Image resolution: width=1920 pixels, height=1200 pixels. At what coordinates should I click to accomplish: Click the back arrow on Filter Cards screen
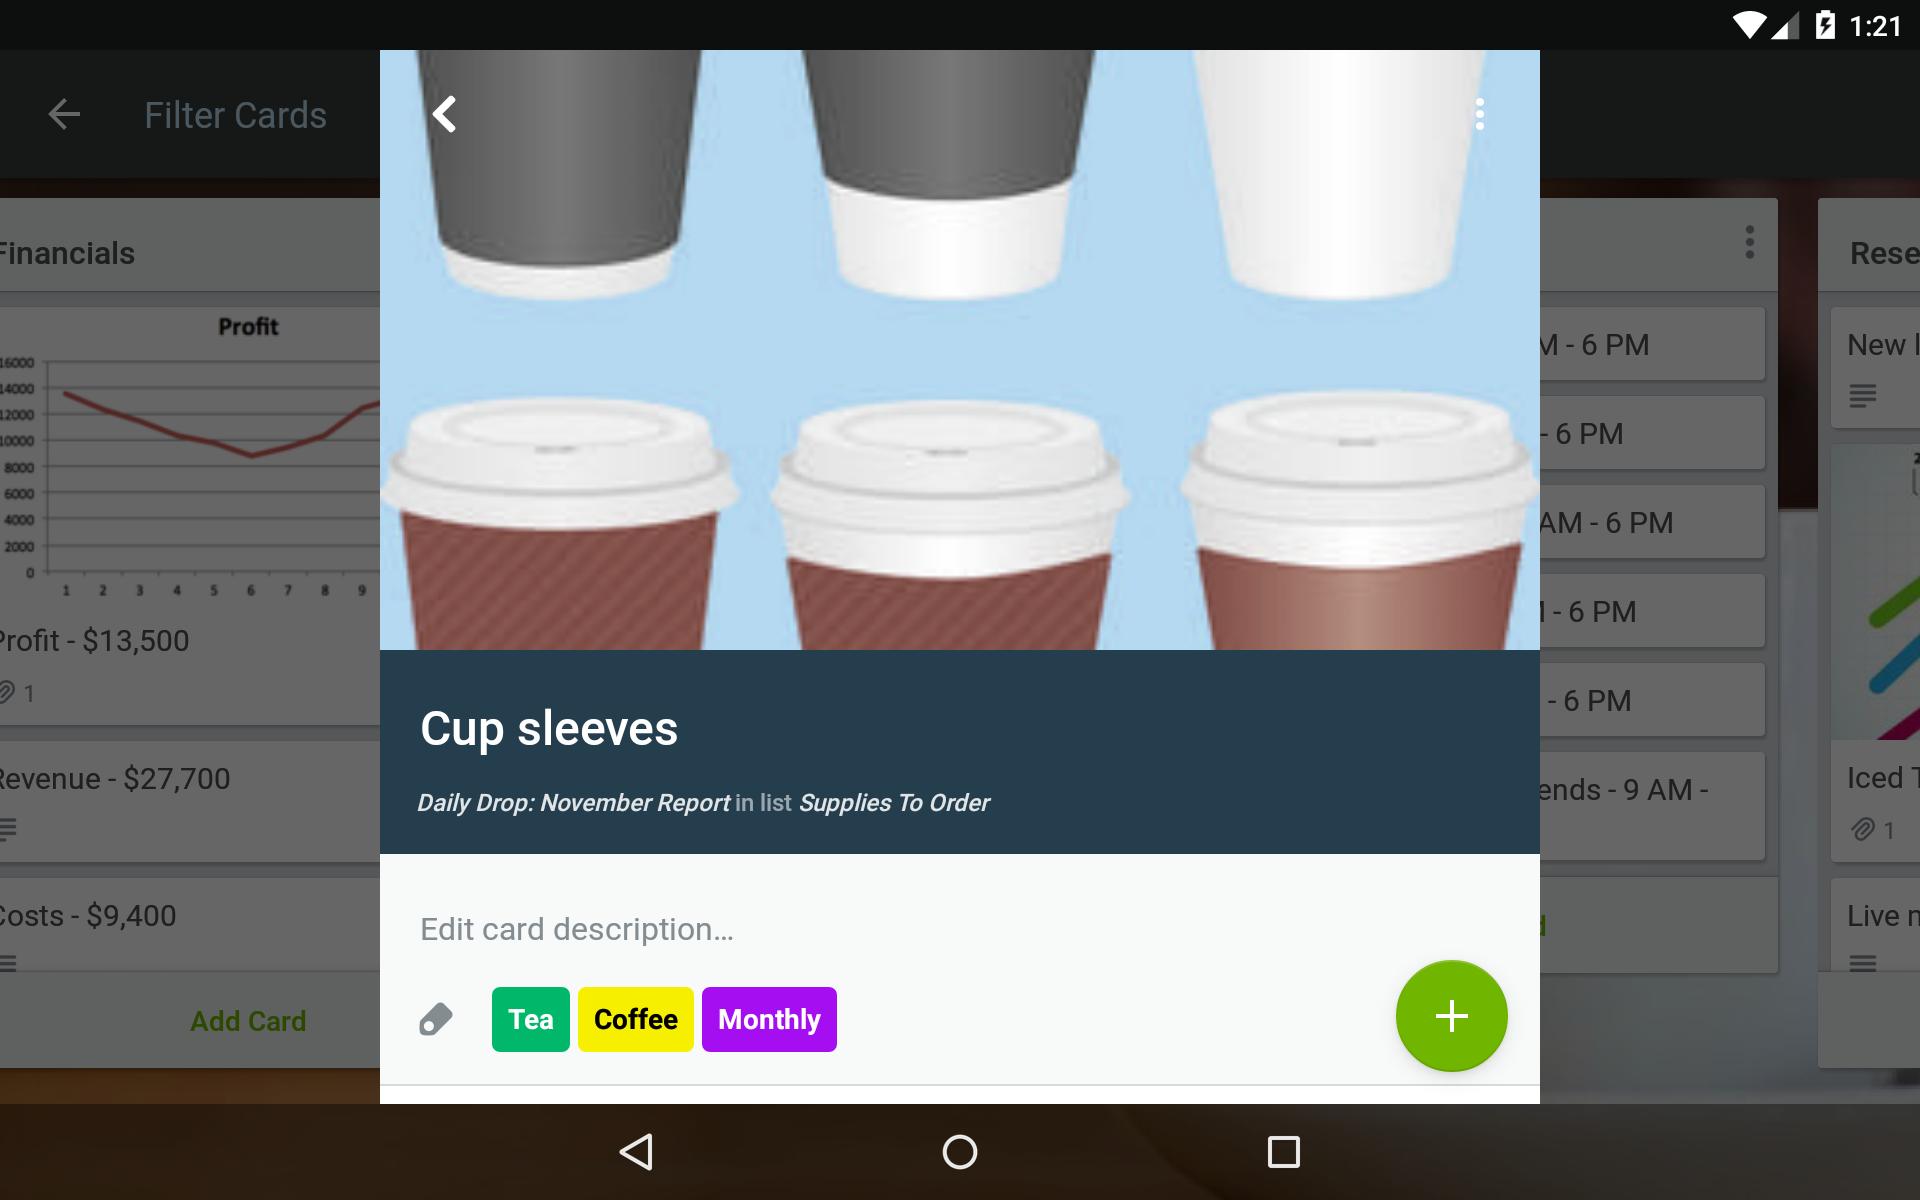[65, 113]
